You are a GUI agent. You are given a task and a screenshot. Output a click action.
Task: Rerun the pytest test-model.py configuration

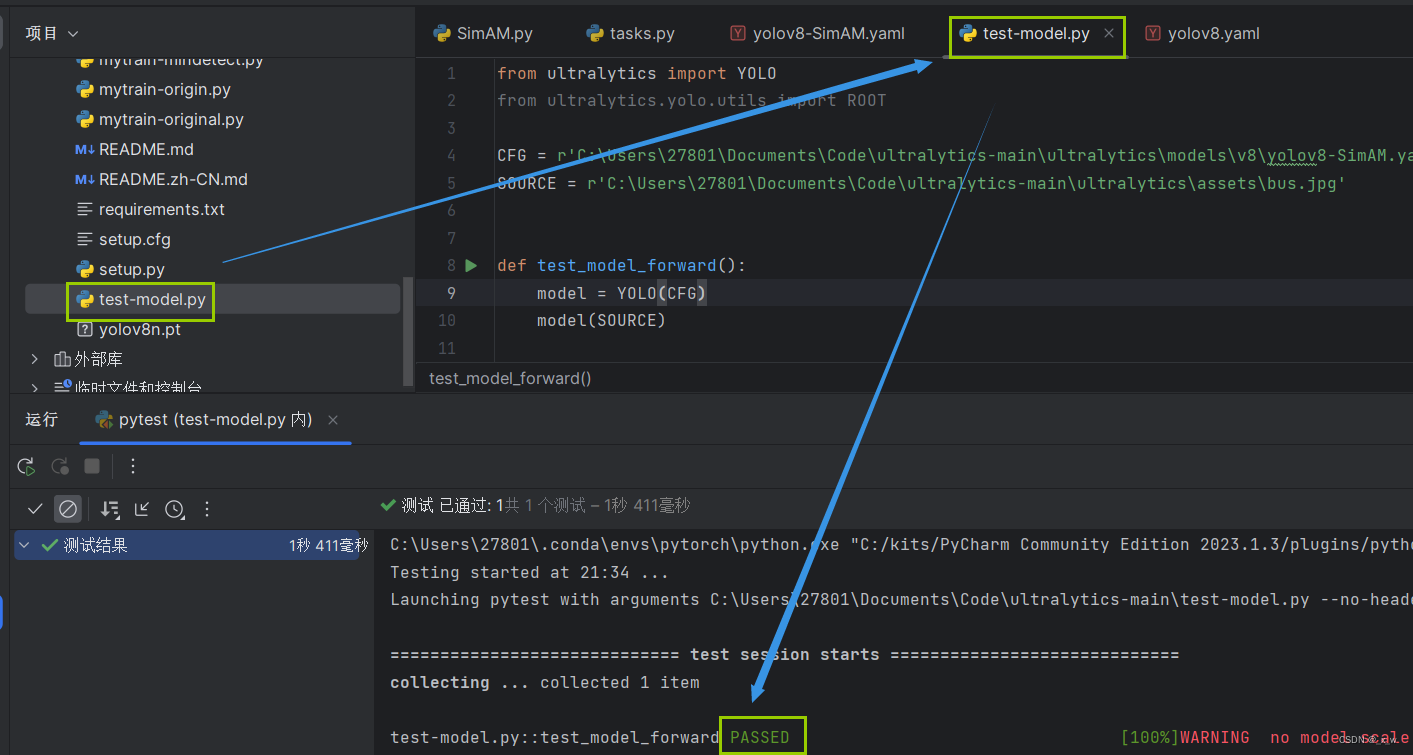coord(27,466)
